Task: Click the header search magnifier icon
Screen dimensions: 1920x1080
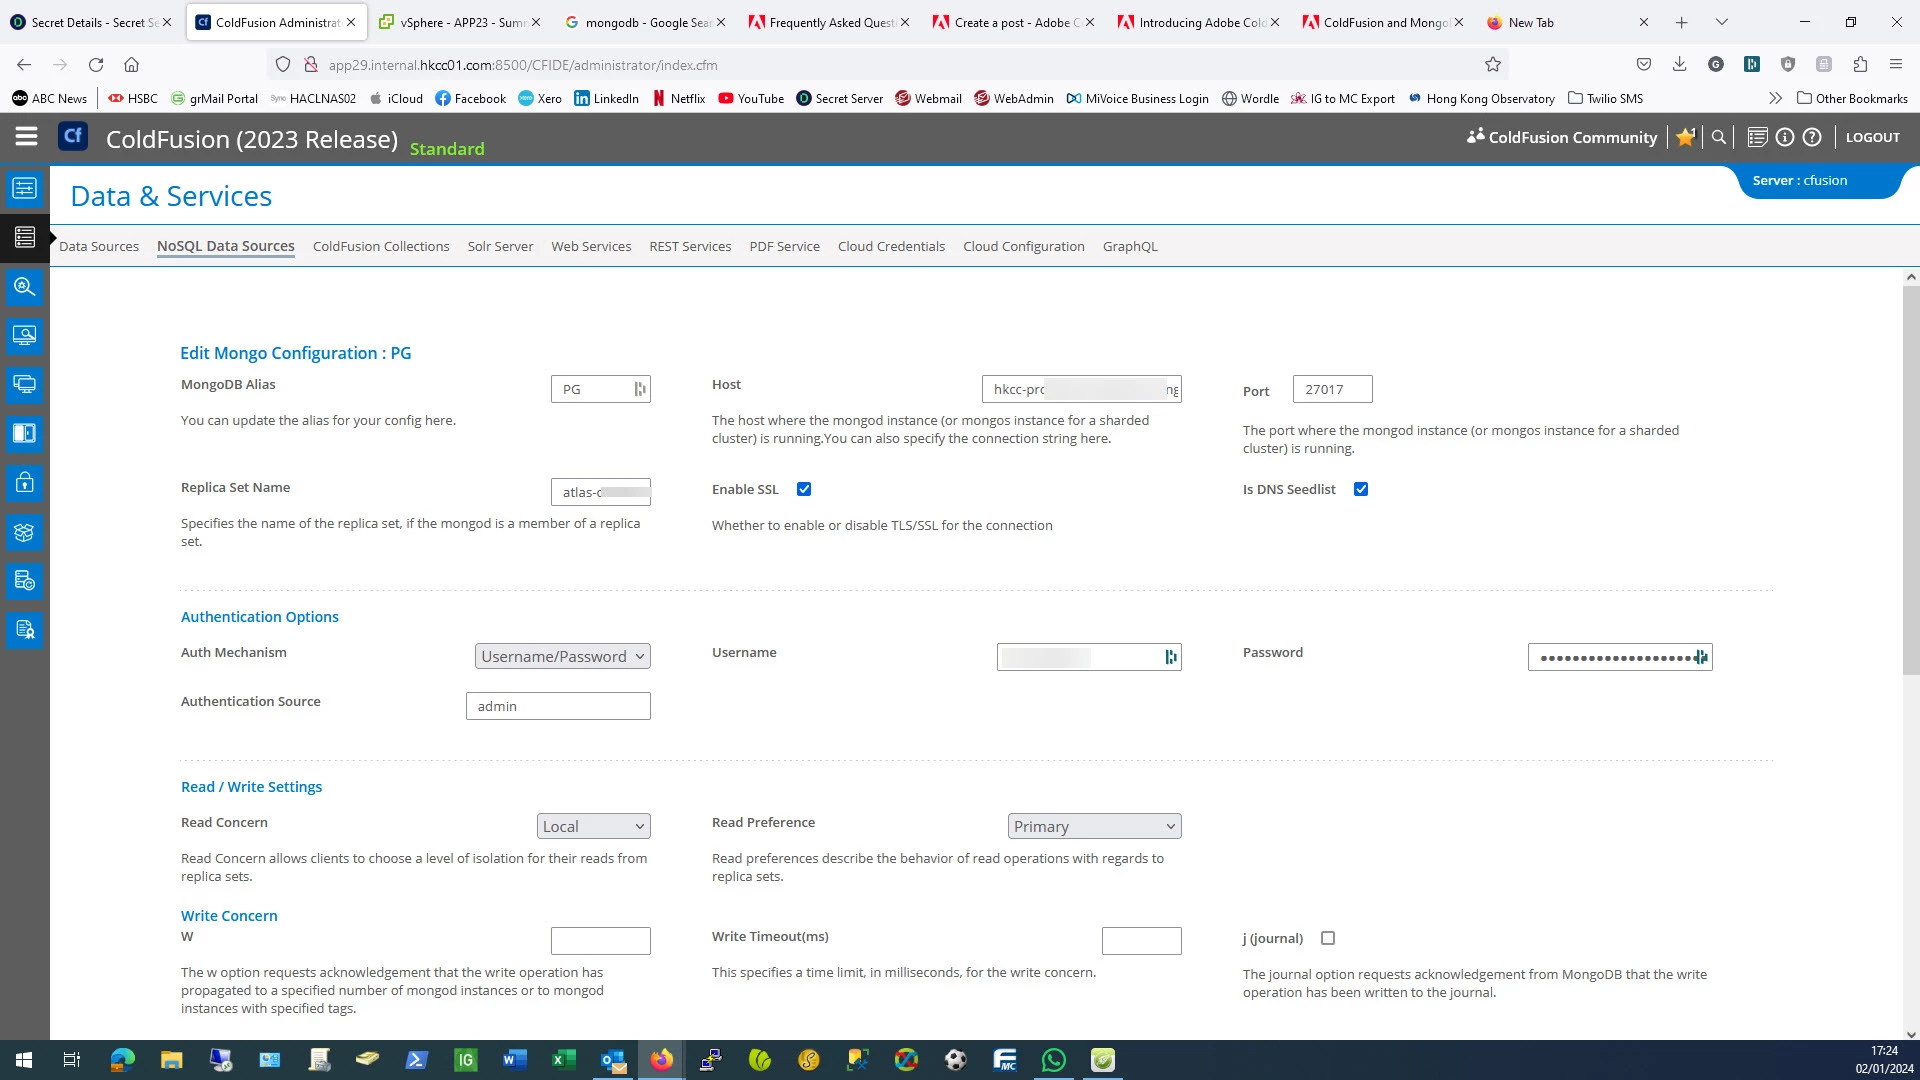Action: click(1719, 137)
